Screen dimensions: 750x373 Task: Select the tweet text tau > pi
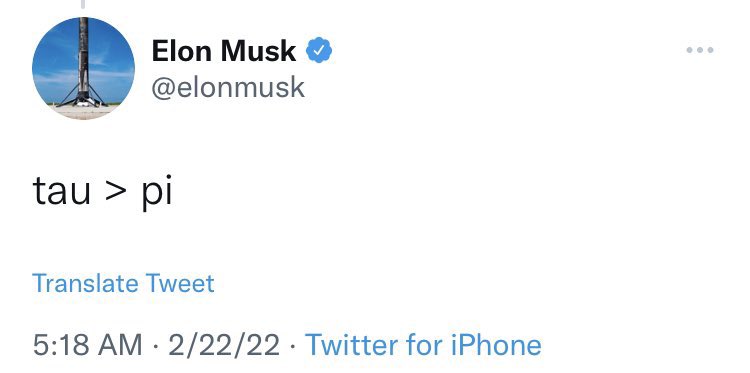[102, 192]
